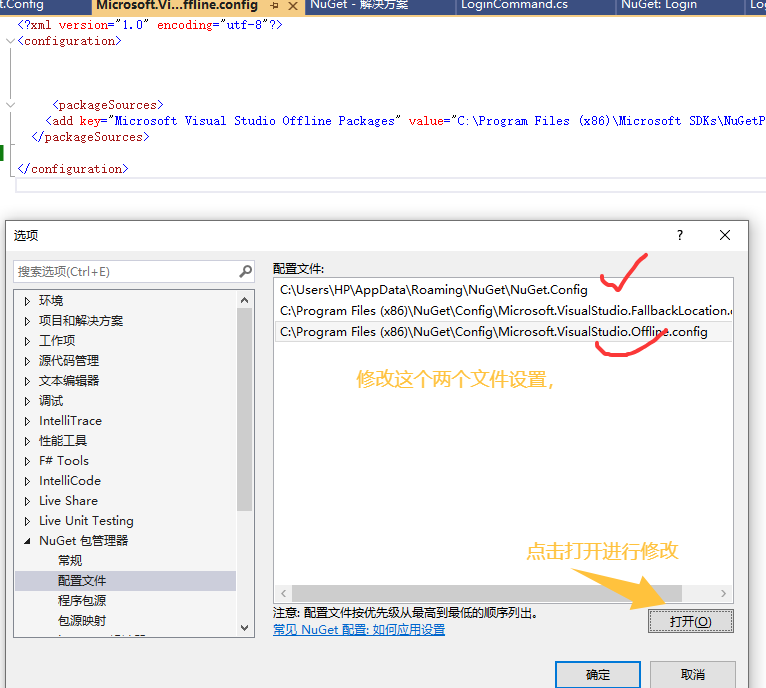Select 配置文件 in options tree
This screenshot has width=766, height=688.
point(126,580)
